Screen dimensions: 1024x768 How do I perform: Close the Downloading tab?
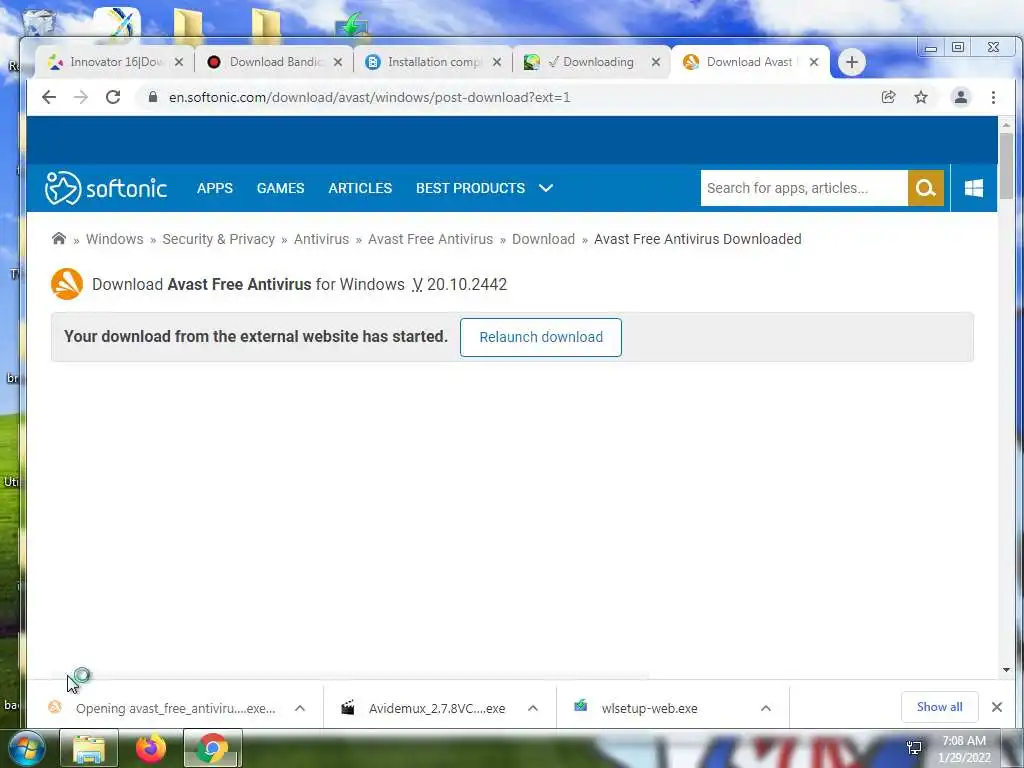(x=656, y=62)
